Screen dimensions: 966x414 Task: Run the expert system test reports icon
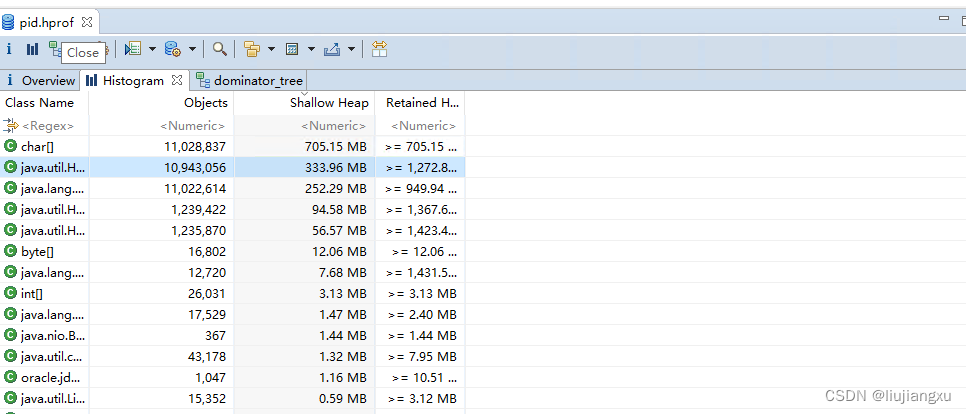point(132,49)
